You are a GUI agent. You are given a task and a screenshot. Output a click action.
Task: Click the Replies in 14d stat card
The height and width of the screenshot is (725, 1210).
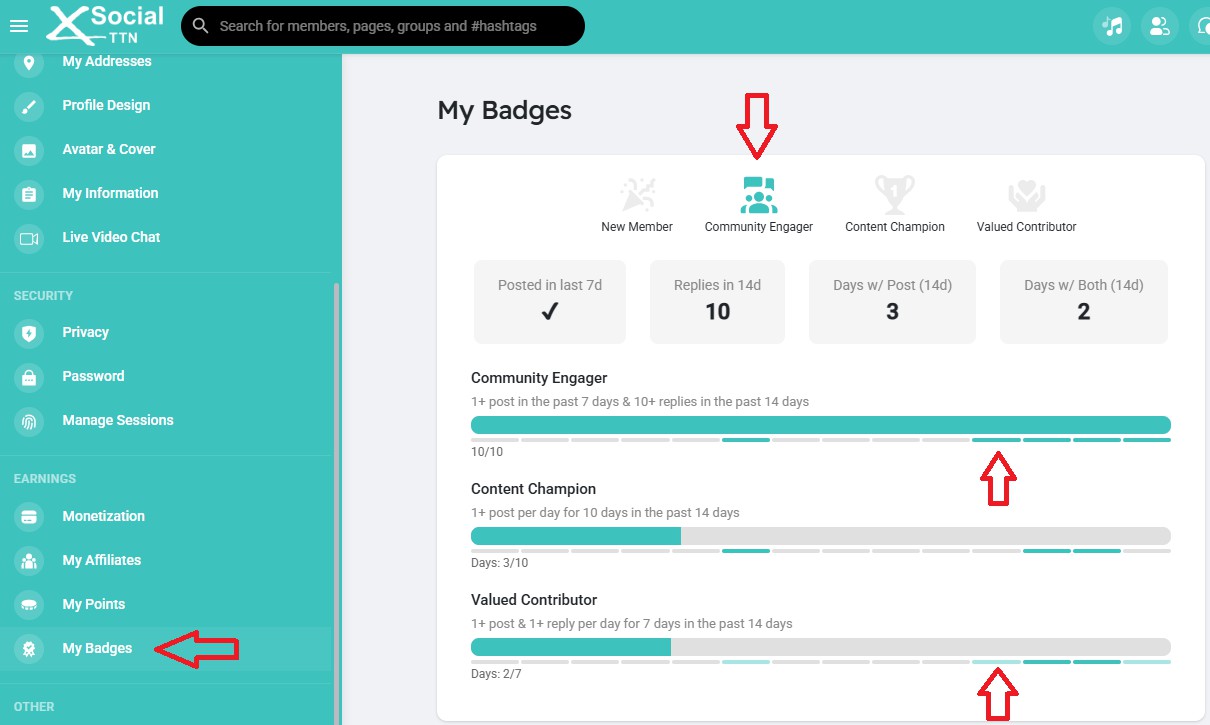coord(717,301)
